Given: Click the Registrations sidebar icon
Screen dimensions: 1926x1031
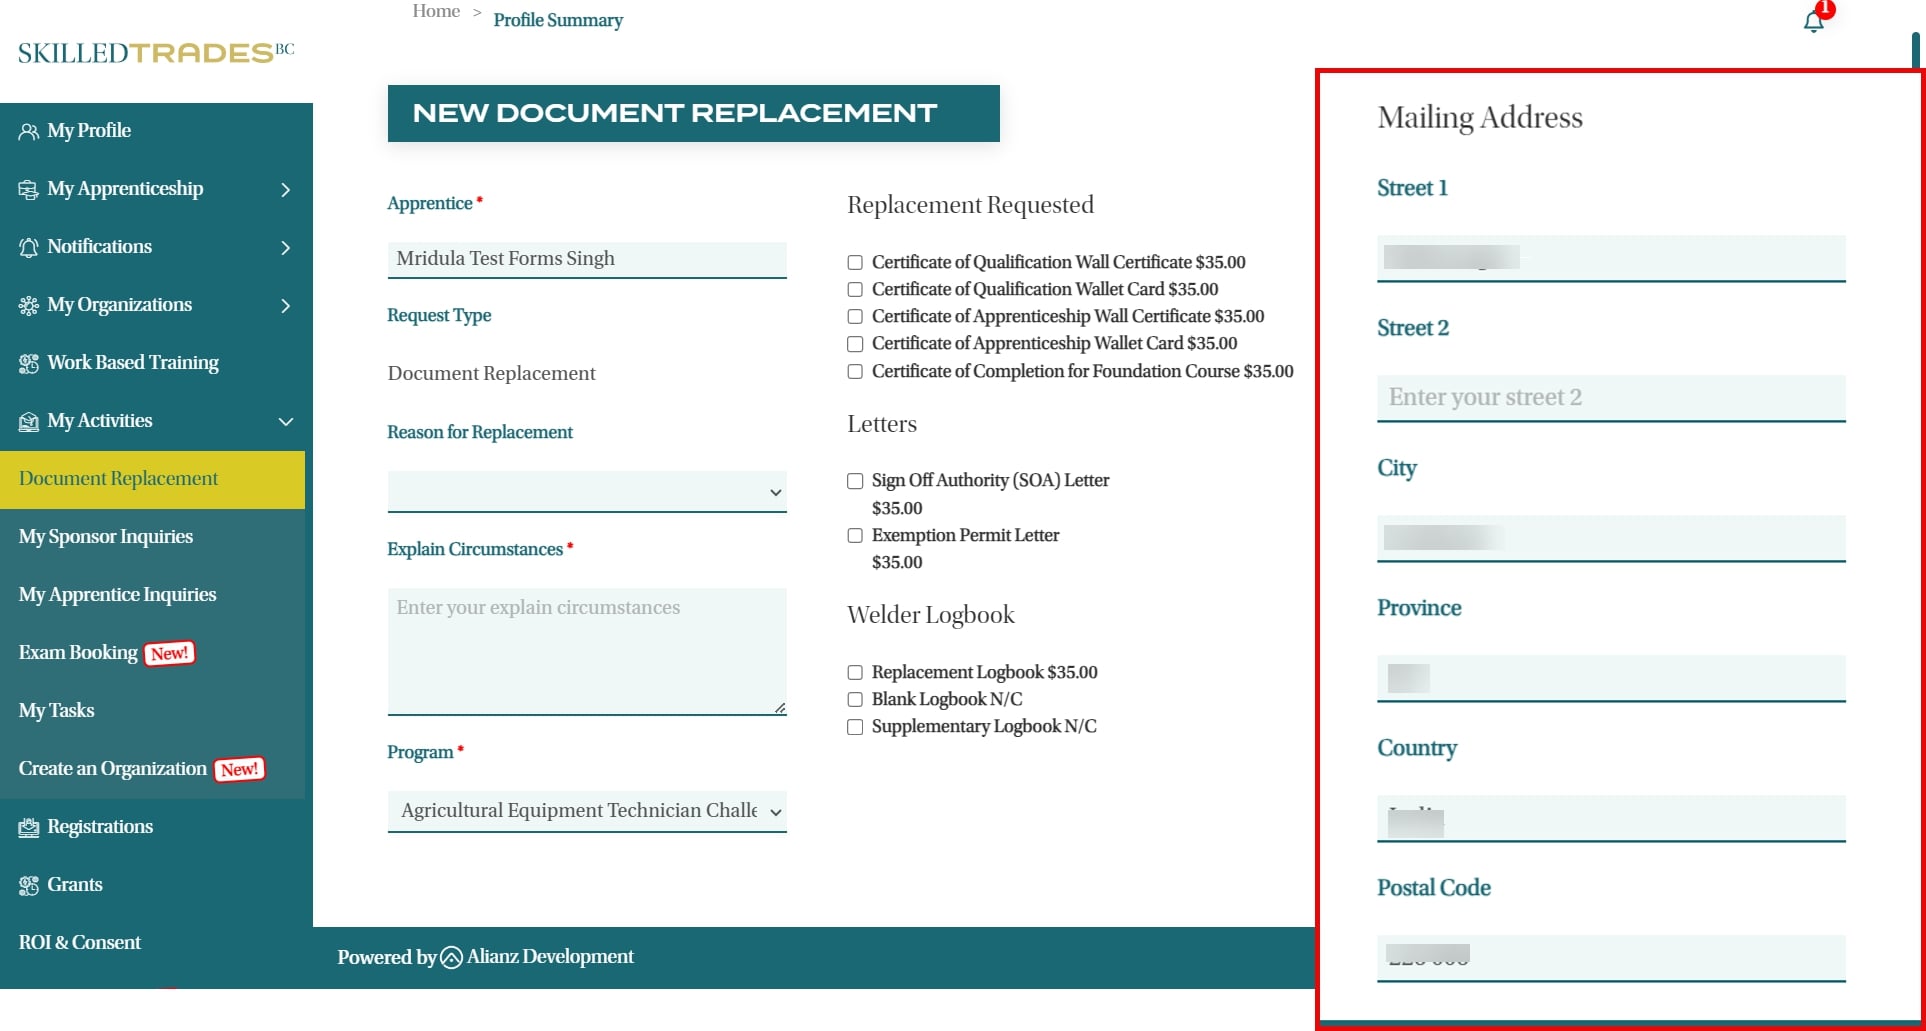Looking at the screenshot, I should point(29,828).
